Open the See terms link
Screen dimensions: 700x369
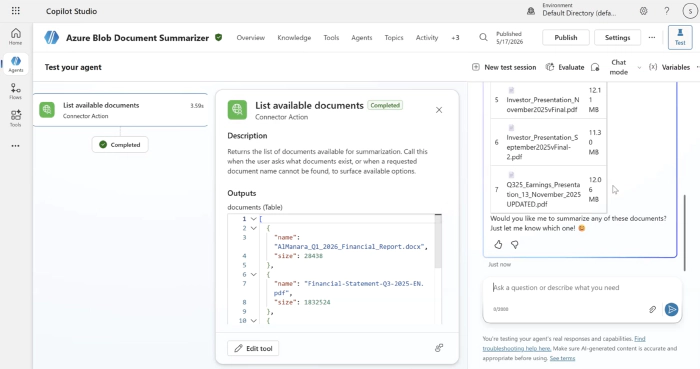pyautogui.click(x=562, y=358)
